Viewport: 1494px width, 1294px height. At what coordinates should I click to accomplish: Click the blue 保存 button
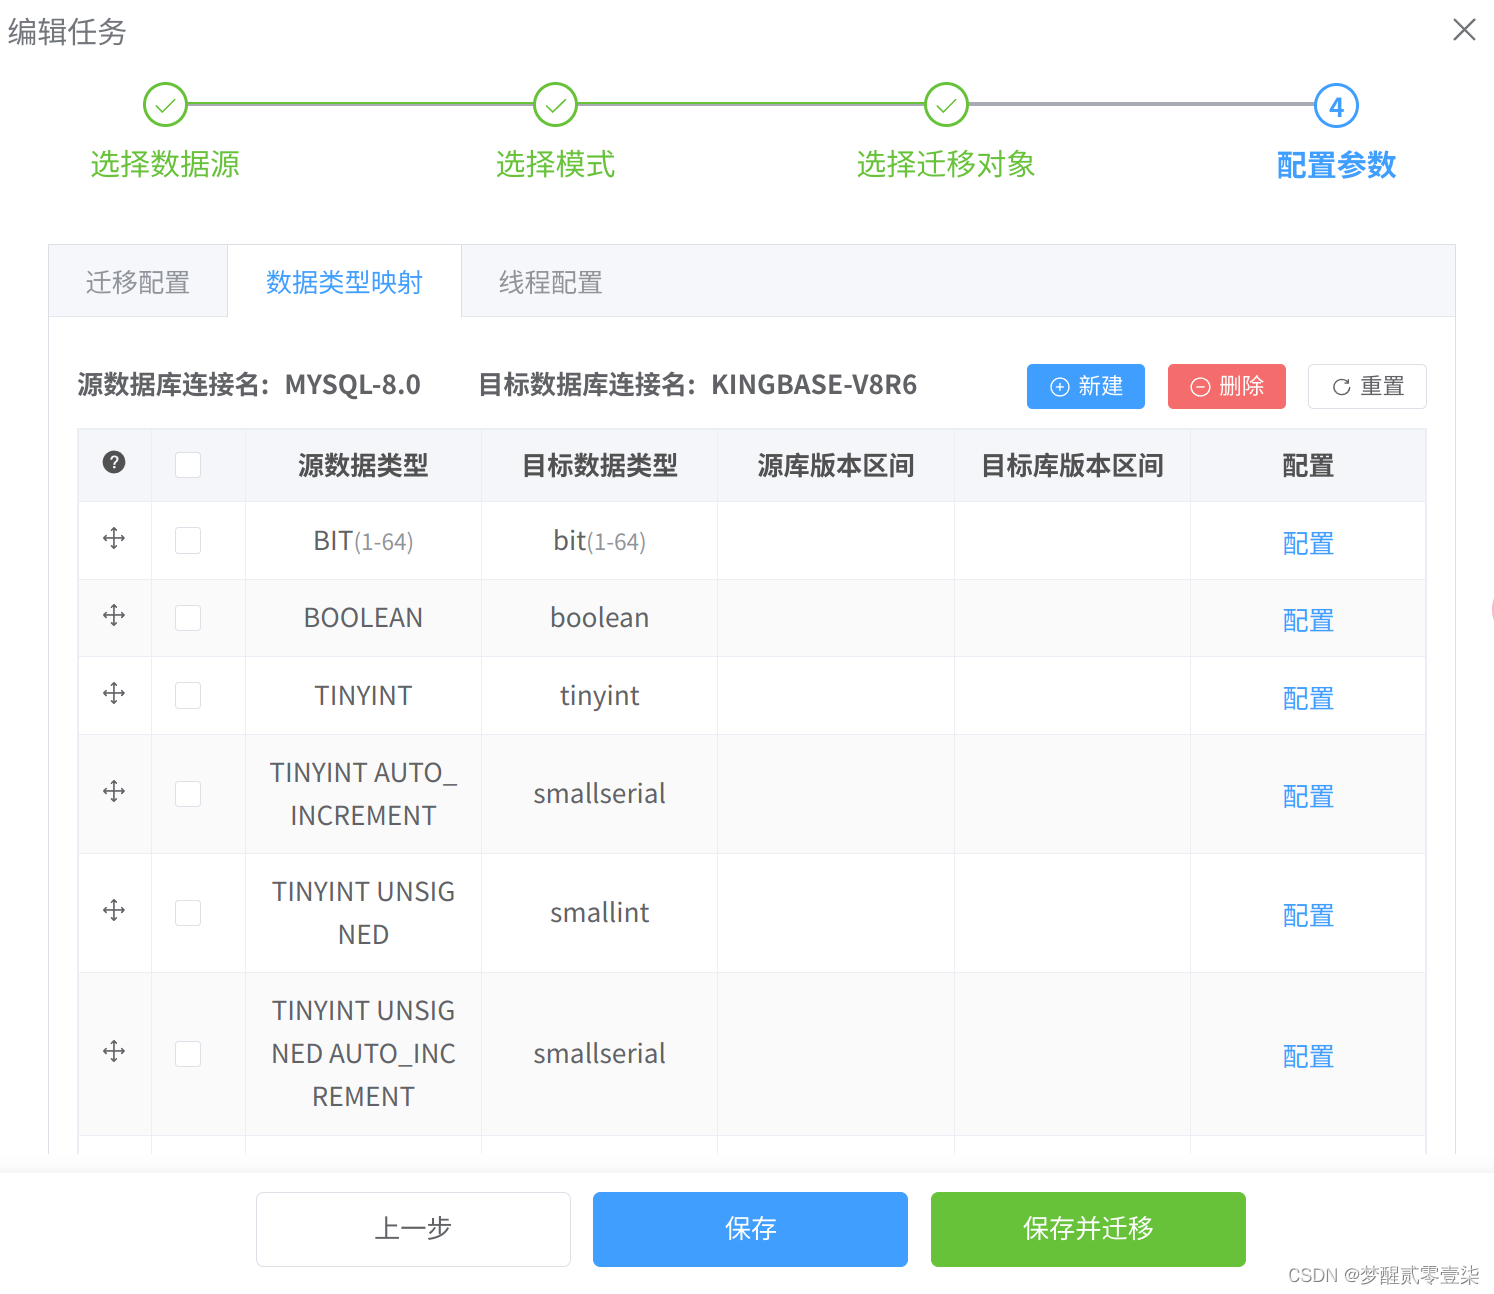(750, 1229)
